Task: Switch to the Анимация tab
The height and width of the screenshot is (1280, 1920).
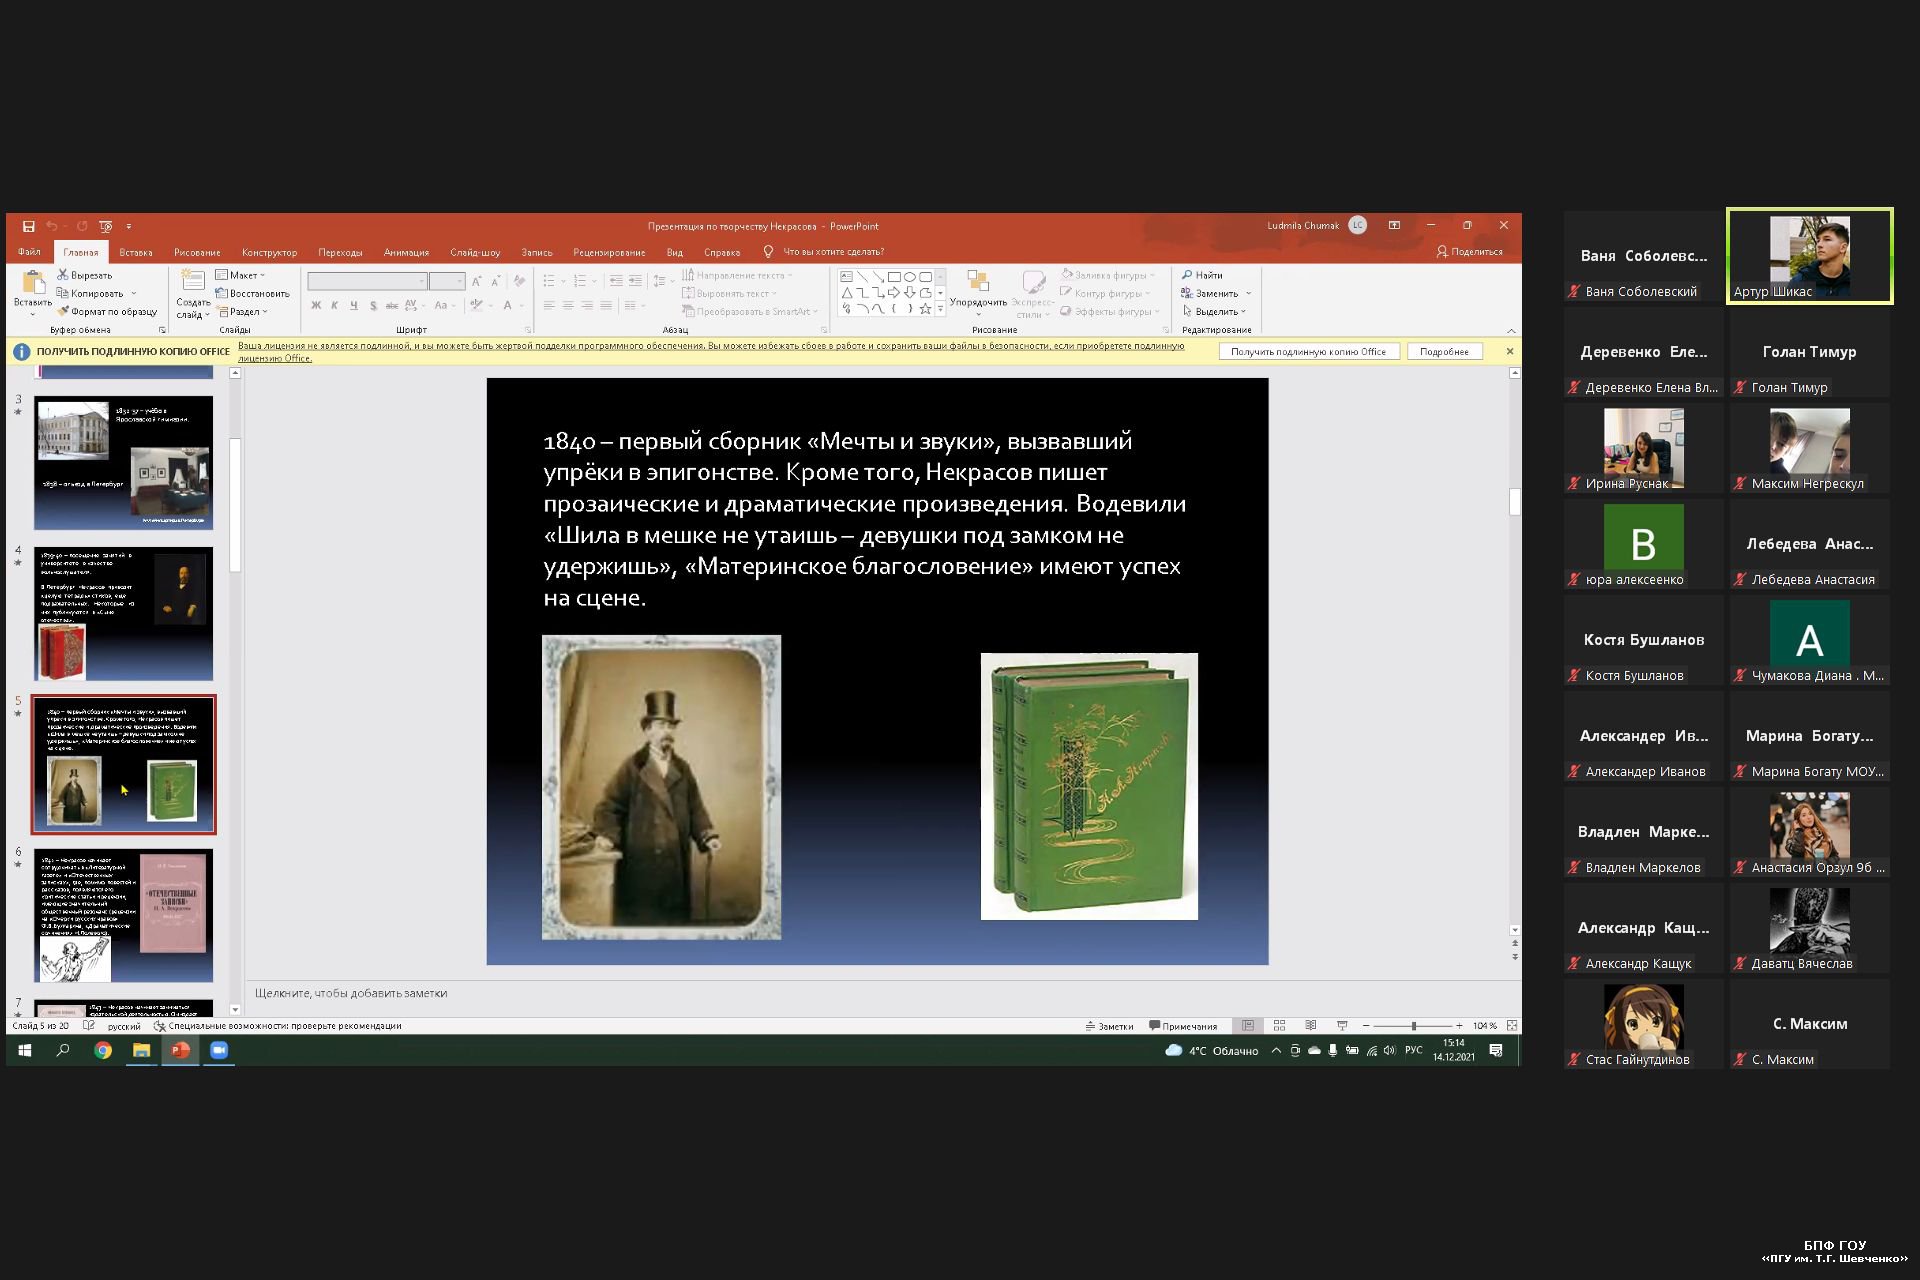Action: (406, 252)
